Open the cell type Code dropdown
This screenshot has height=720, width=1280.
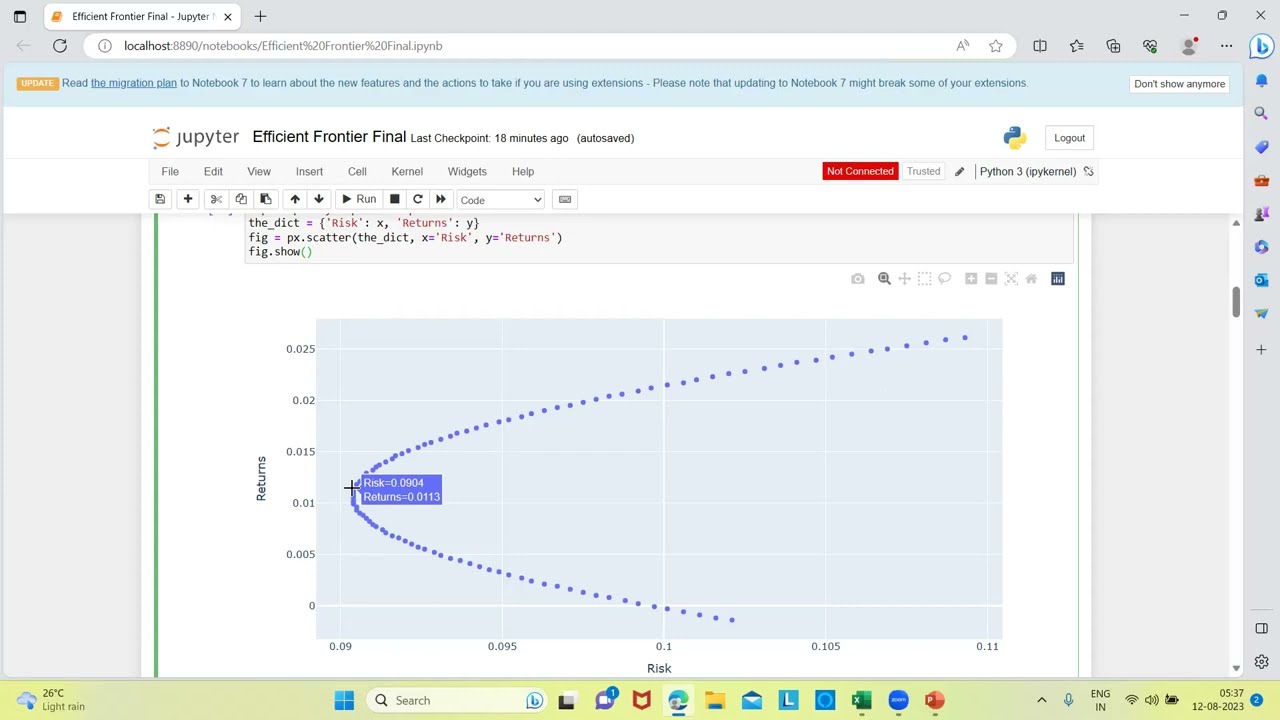[x=500, y=200]
